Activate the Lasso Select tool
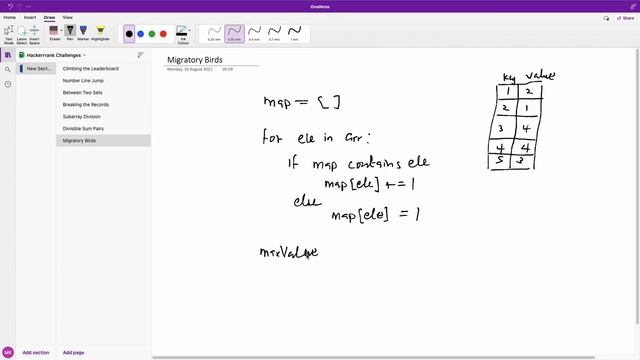 pos(22,34)
